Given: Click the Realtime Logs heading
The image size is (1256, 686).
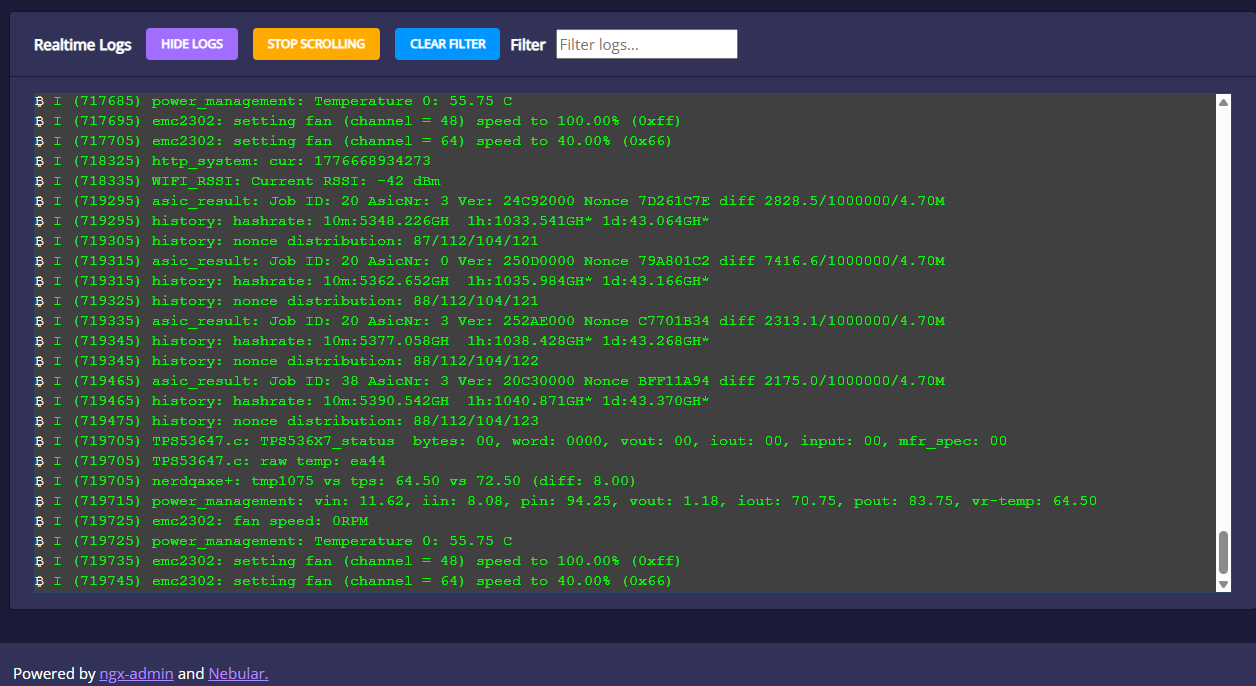Looking at the screenshot, I should 82,45.
